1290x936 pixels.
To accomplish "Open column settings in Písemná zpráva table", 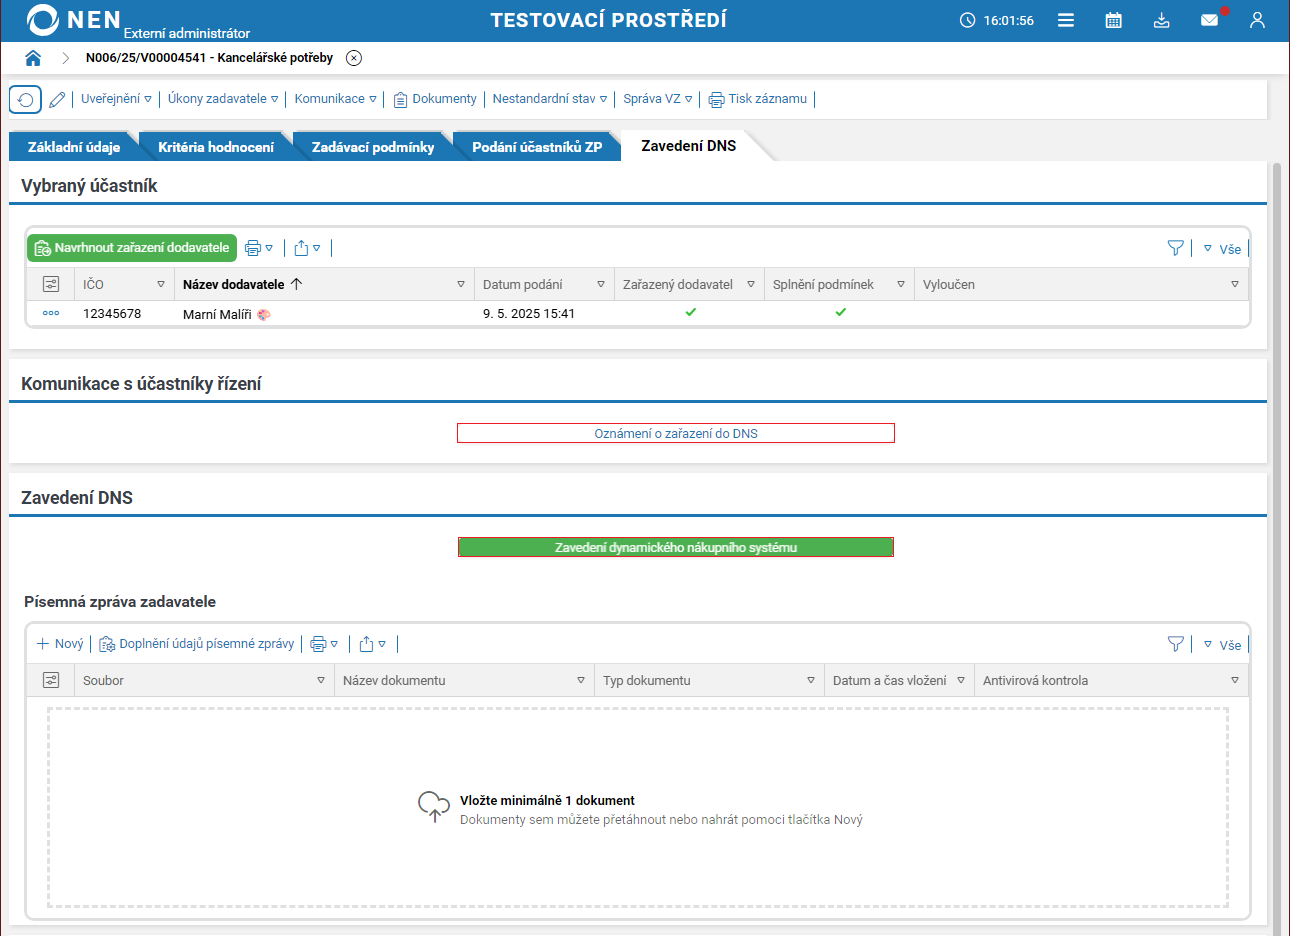I will [51, 680].
